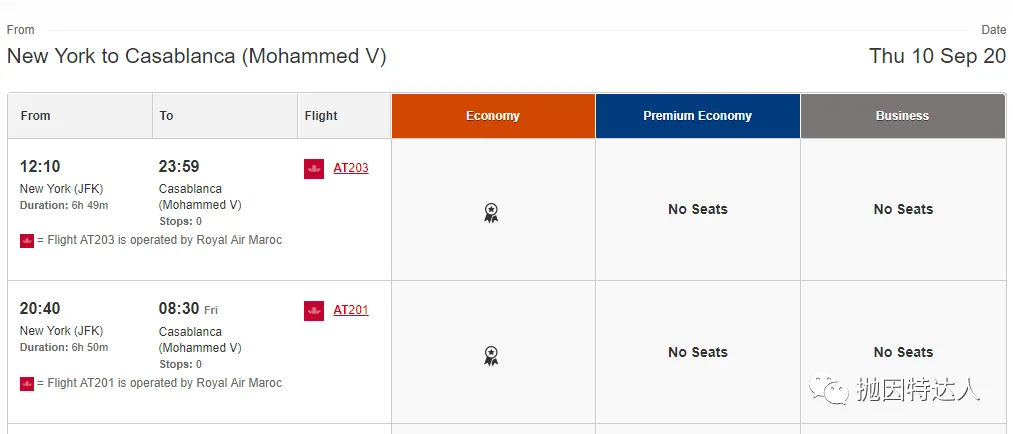
Task: Click the WeChat watermark icon
Action: (828, 389)
